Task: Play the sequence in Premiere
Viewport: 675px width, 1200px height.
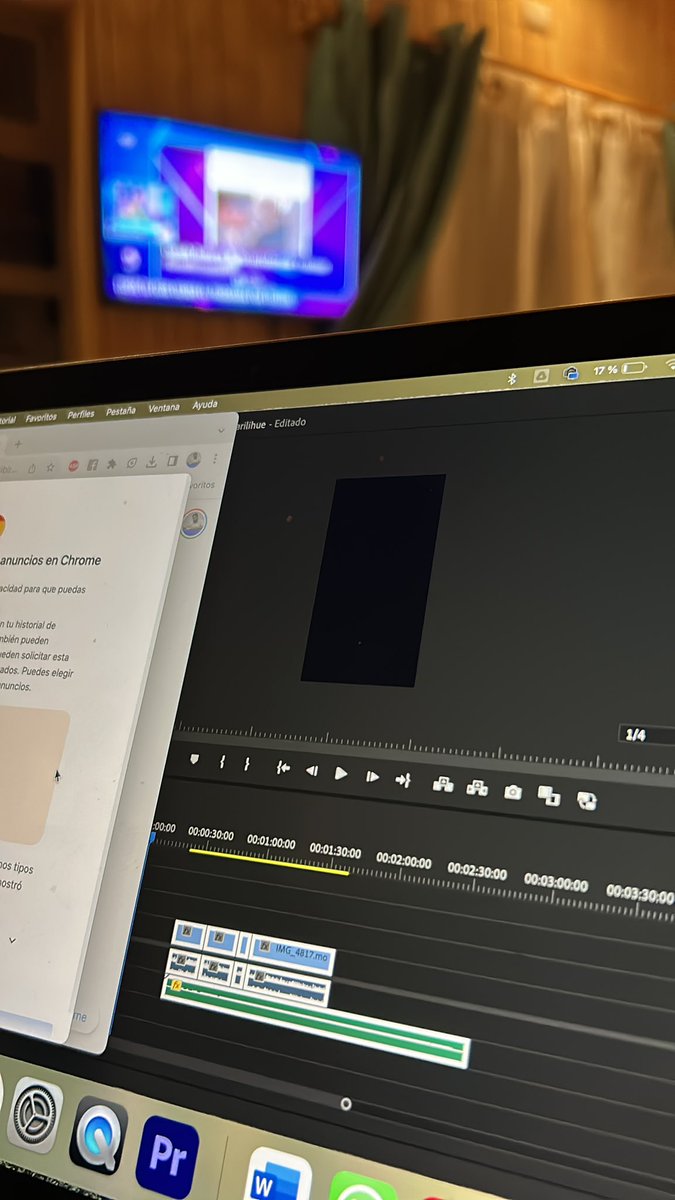Action: [x=341, y=773]
